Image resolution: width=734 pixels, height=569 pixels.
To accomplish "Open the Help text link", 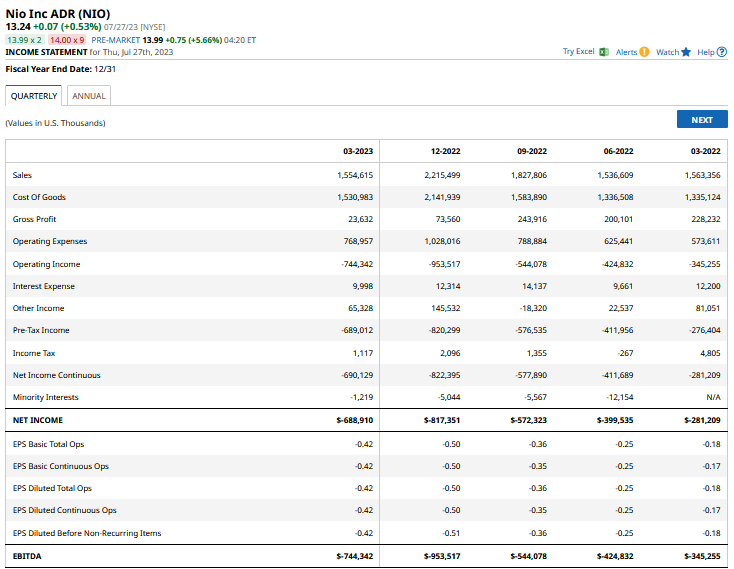I will click(x=705, y=52).
